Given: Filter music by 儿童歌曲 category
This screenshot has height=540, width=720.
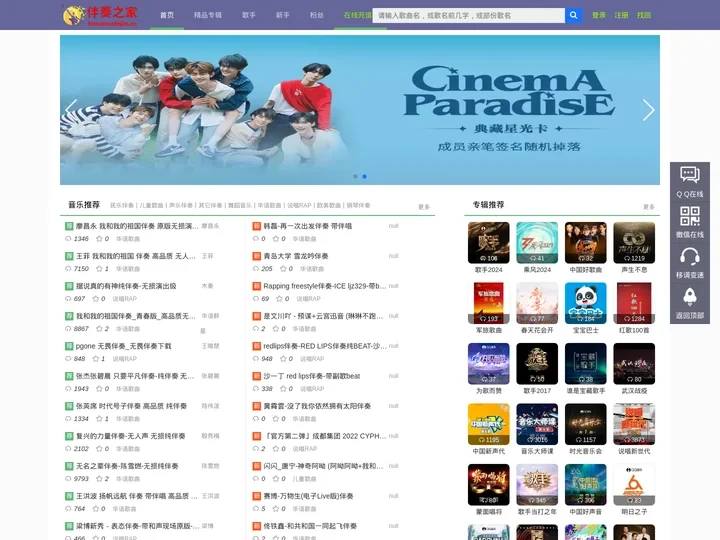Looking at the screenshot, I should pos(152,205).
